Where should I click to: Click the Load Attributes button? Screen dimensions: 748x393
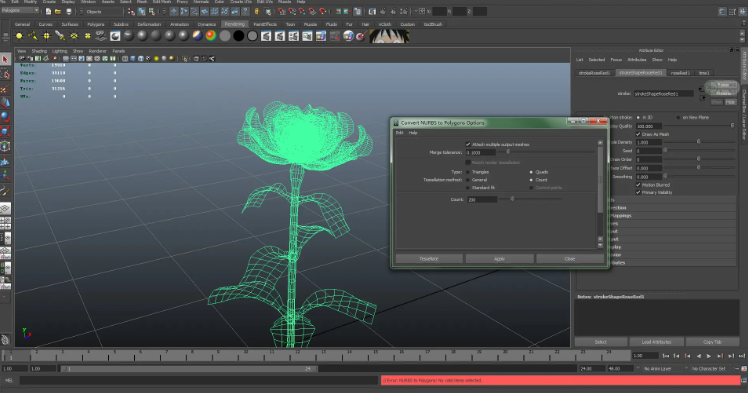(x=656, y=342)
